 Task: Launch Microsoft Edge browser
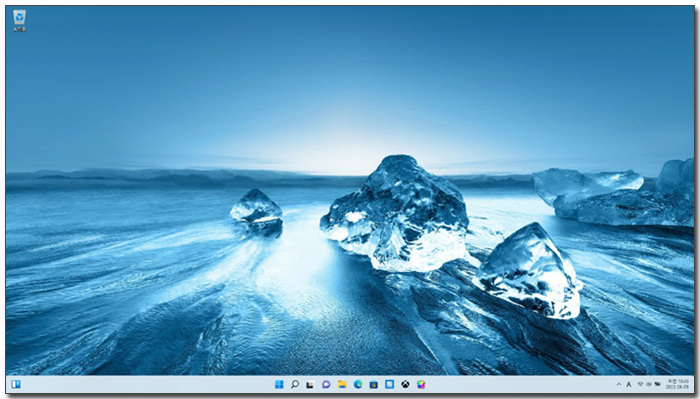coord(358,384)
